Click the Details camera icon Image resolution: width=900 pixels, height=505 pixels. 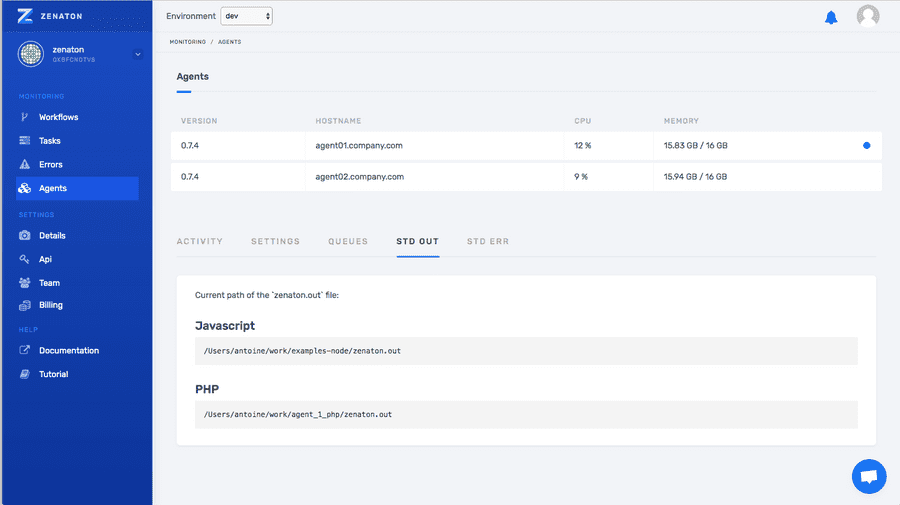24,235
